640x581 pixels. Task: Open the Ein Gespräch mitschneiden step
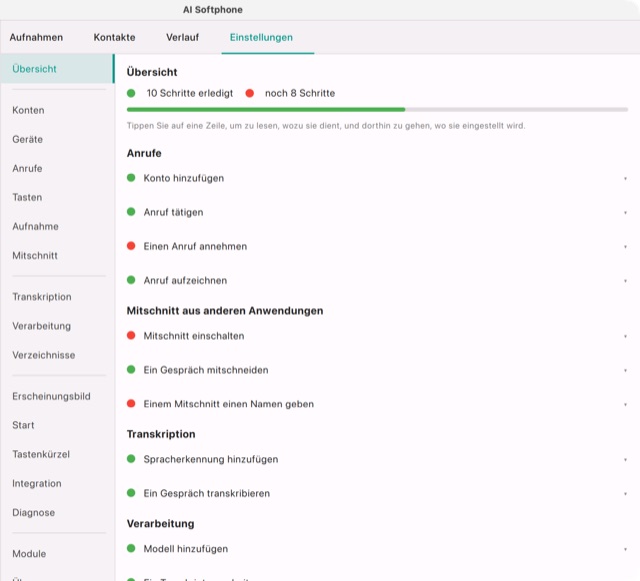377,370
